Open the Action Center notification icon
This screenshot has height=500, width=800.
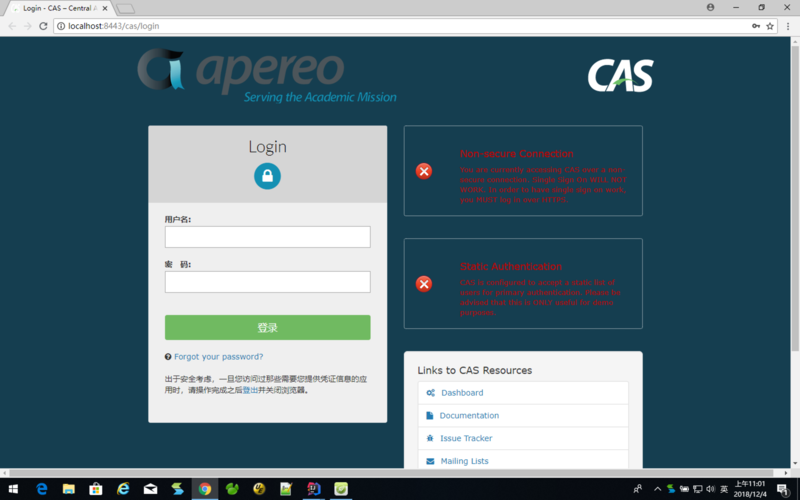783,489
